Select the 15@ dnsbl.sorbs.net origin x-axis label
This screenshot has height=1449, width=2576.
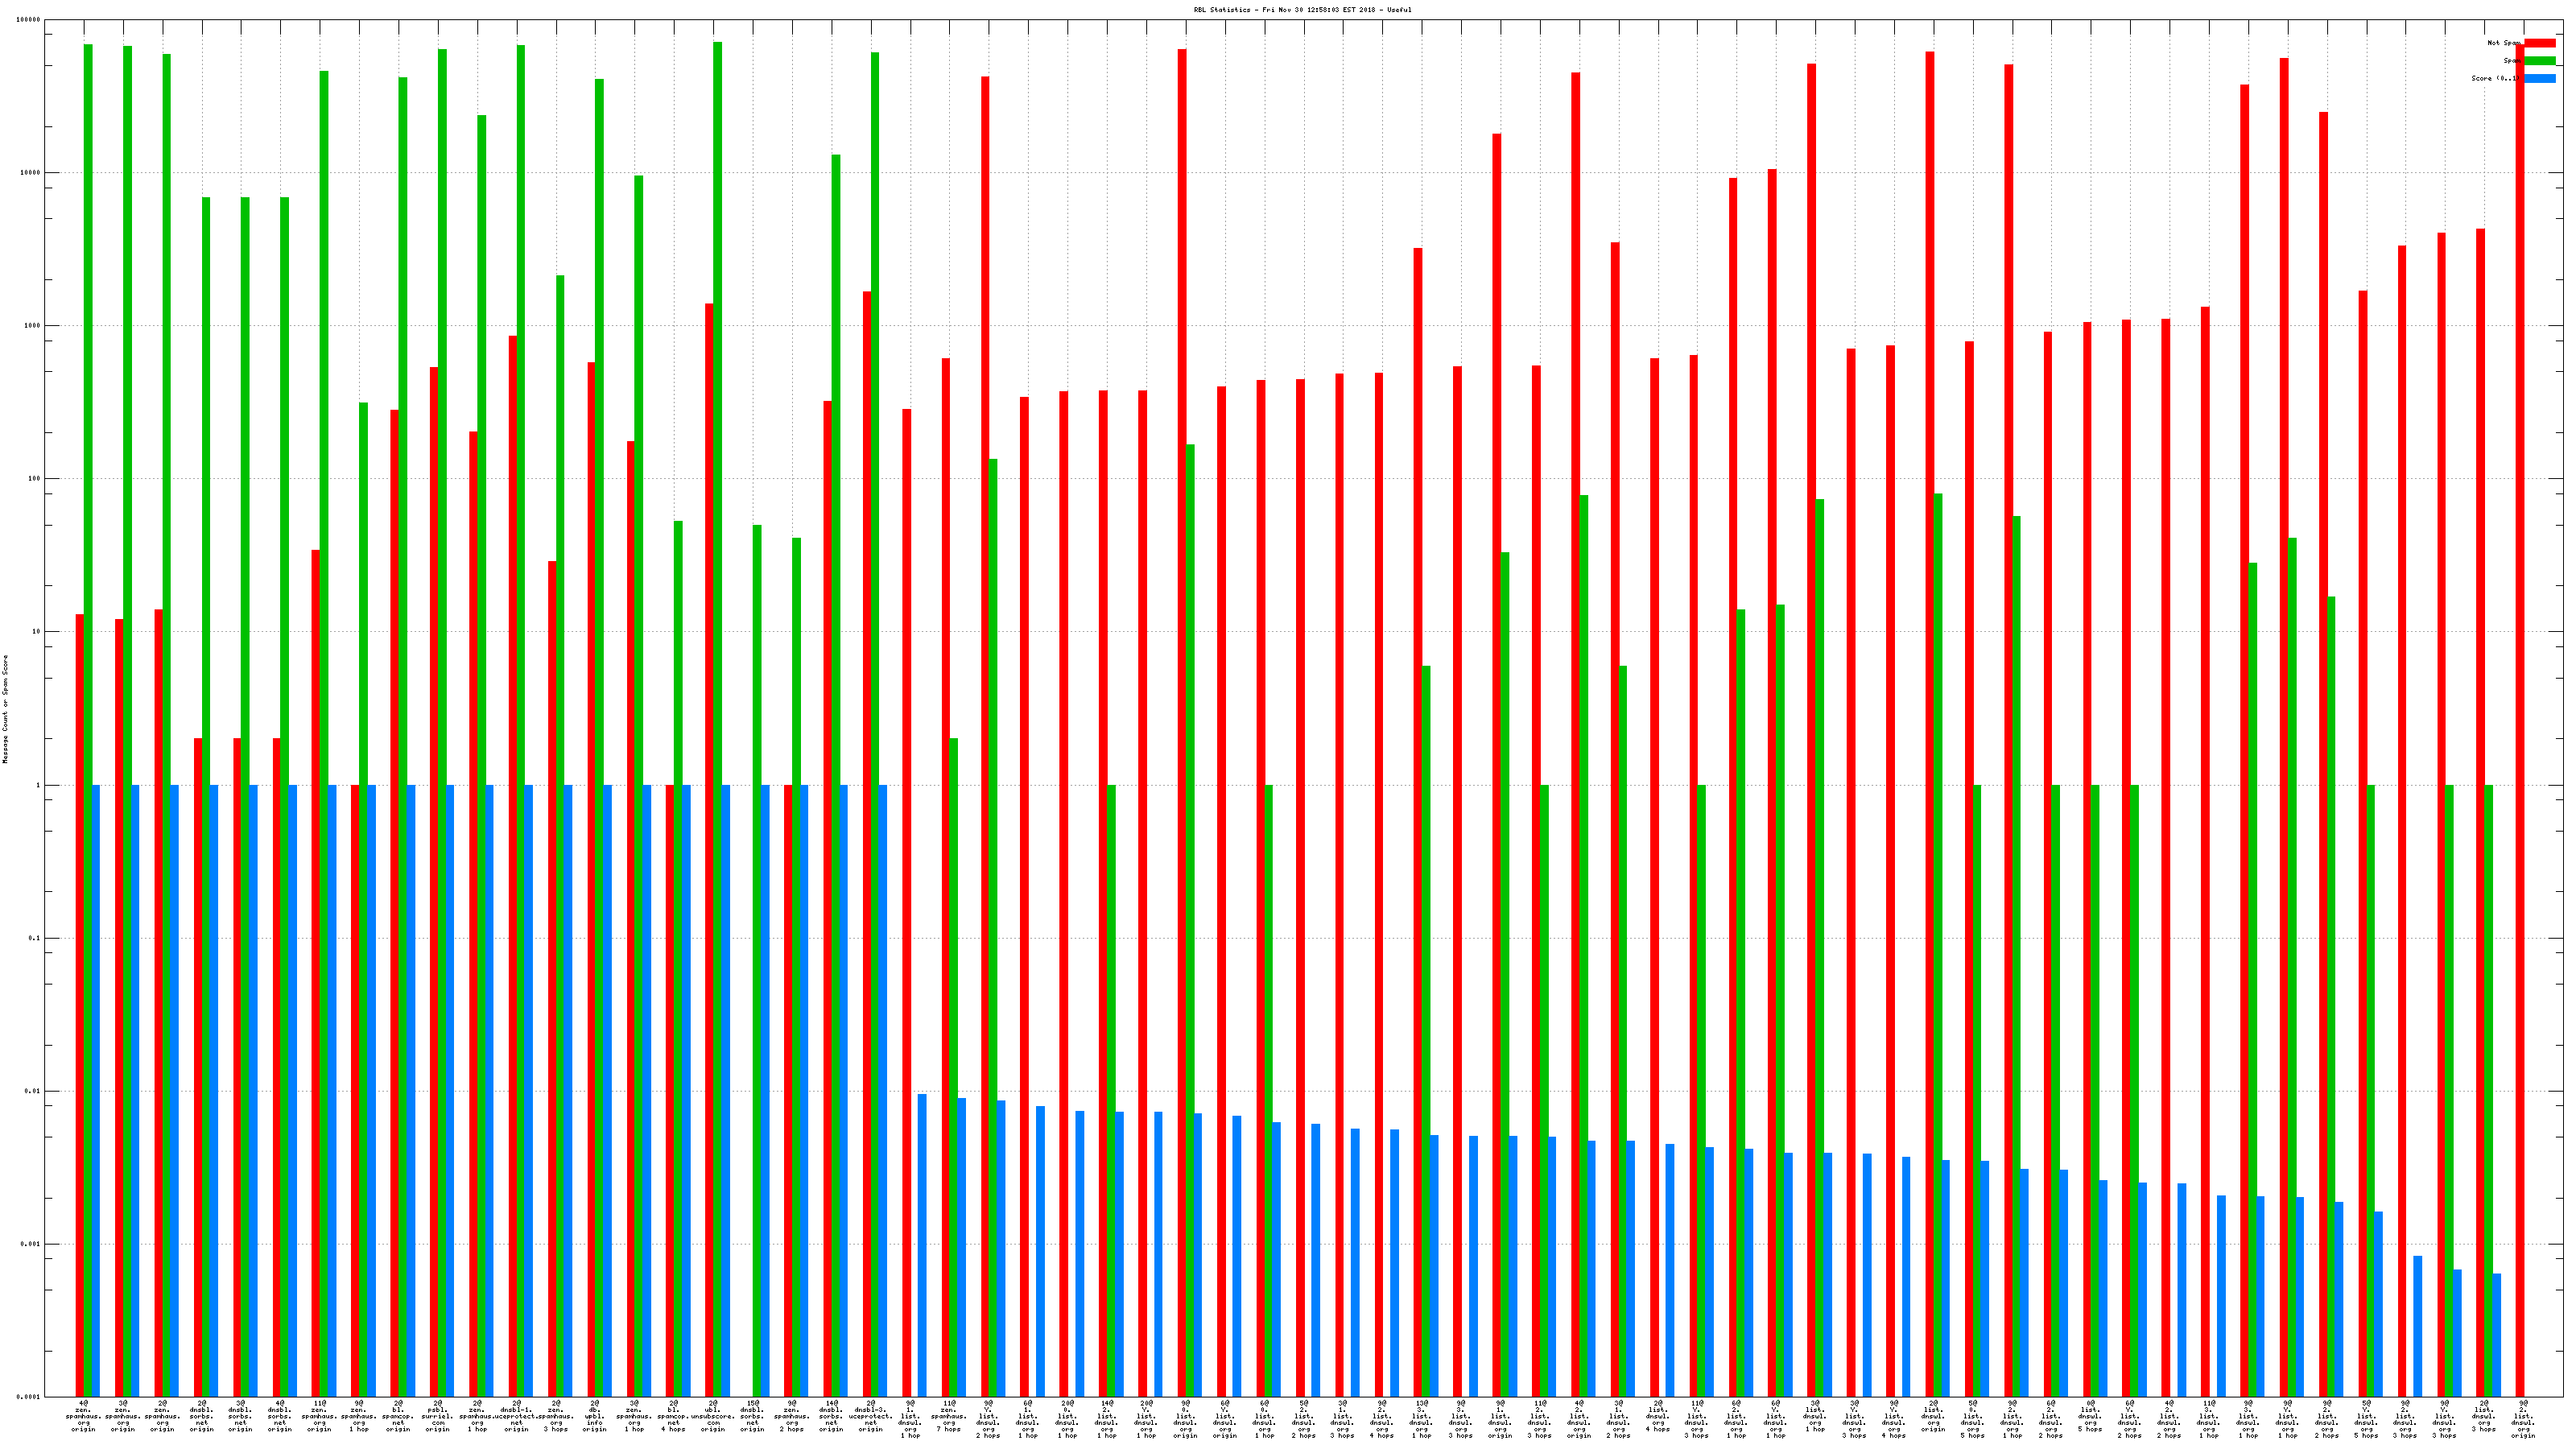tap(753, 1417)
